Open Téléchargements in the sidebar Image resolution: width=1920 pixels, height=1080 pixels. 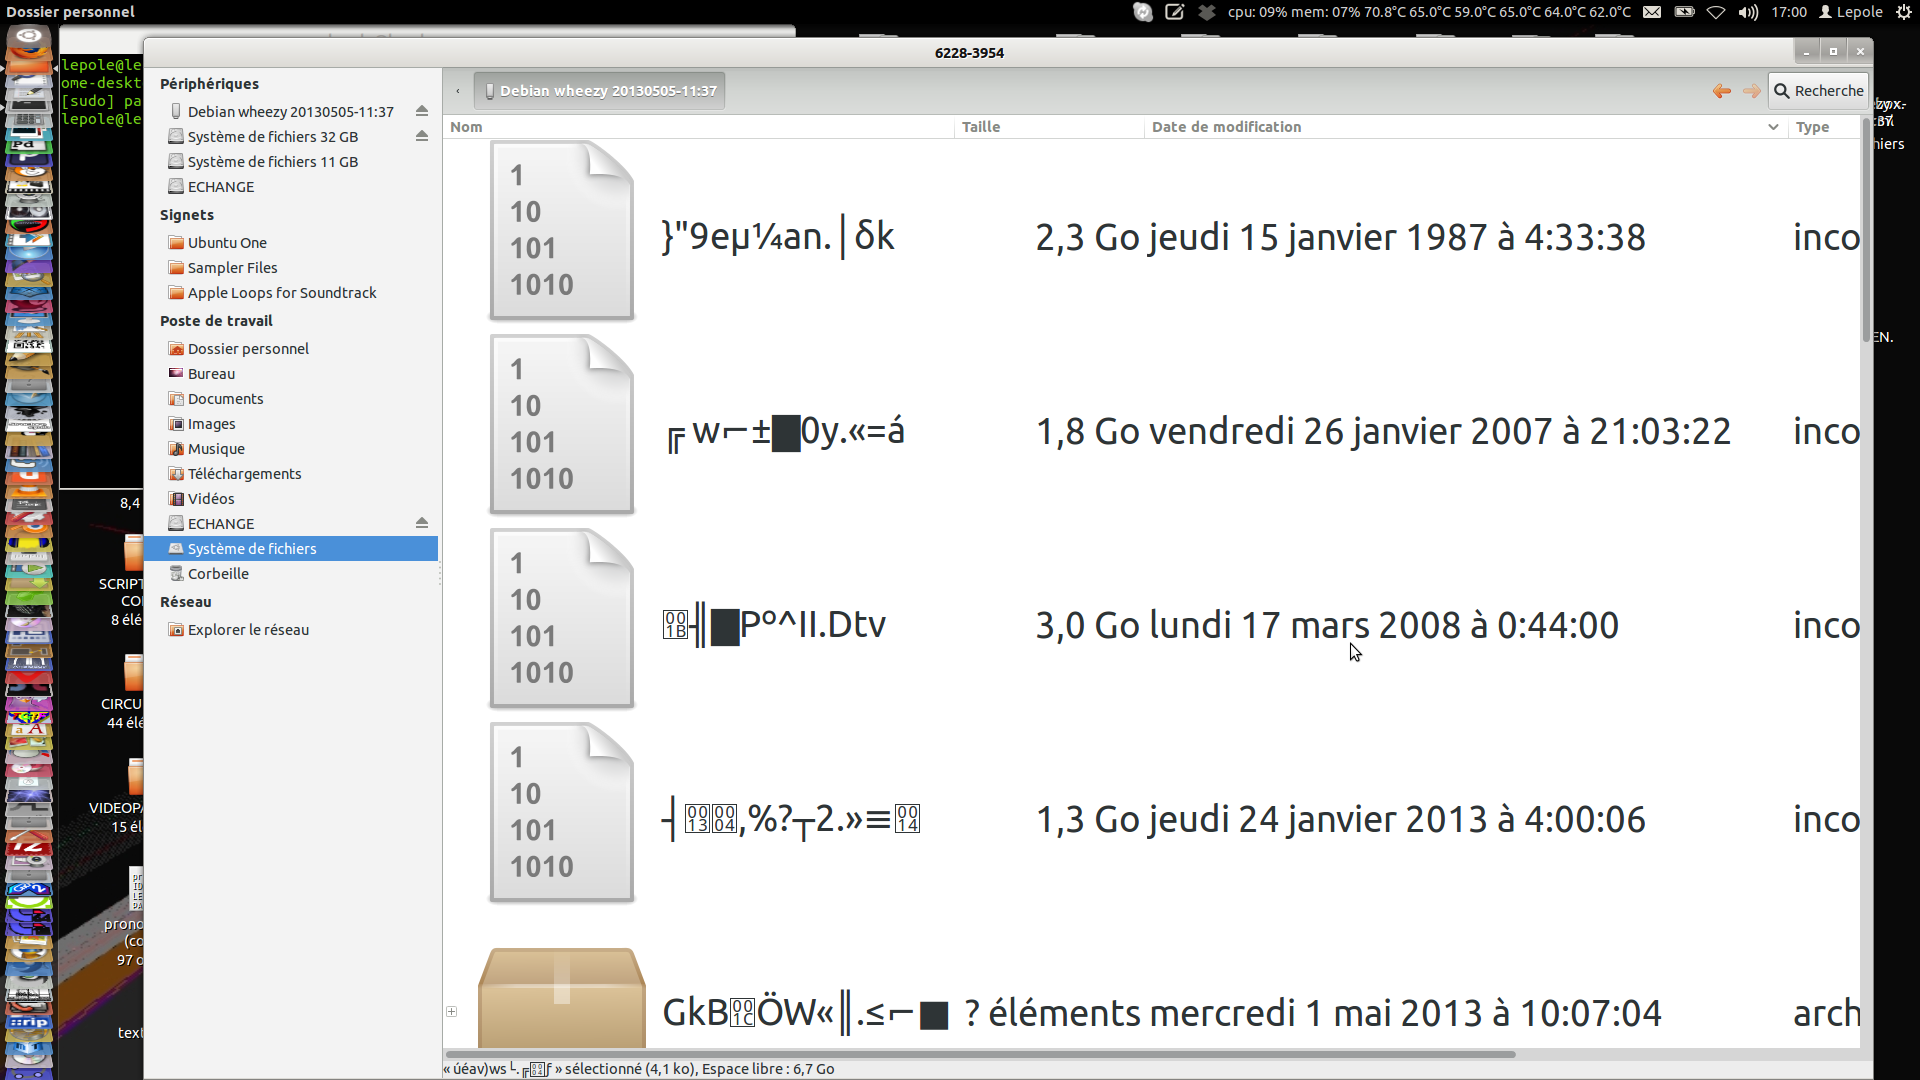[x=244, y=474]
